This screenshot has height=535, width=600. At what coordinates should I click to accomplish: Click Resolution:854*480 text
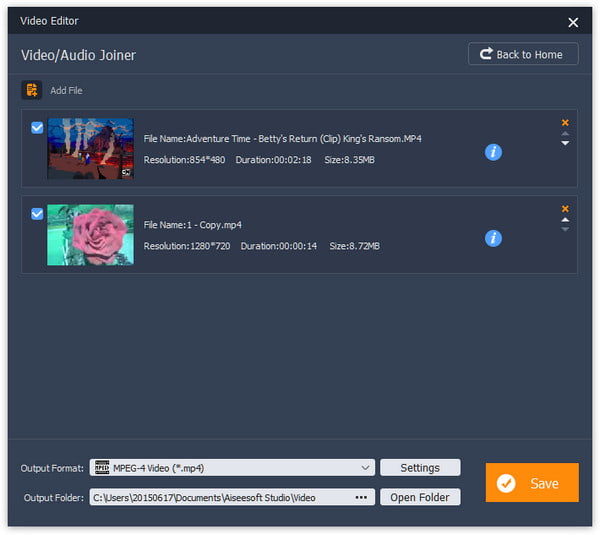point(184,160)
